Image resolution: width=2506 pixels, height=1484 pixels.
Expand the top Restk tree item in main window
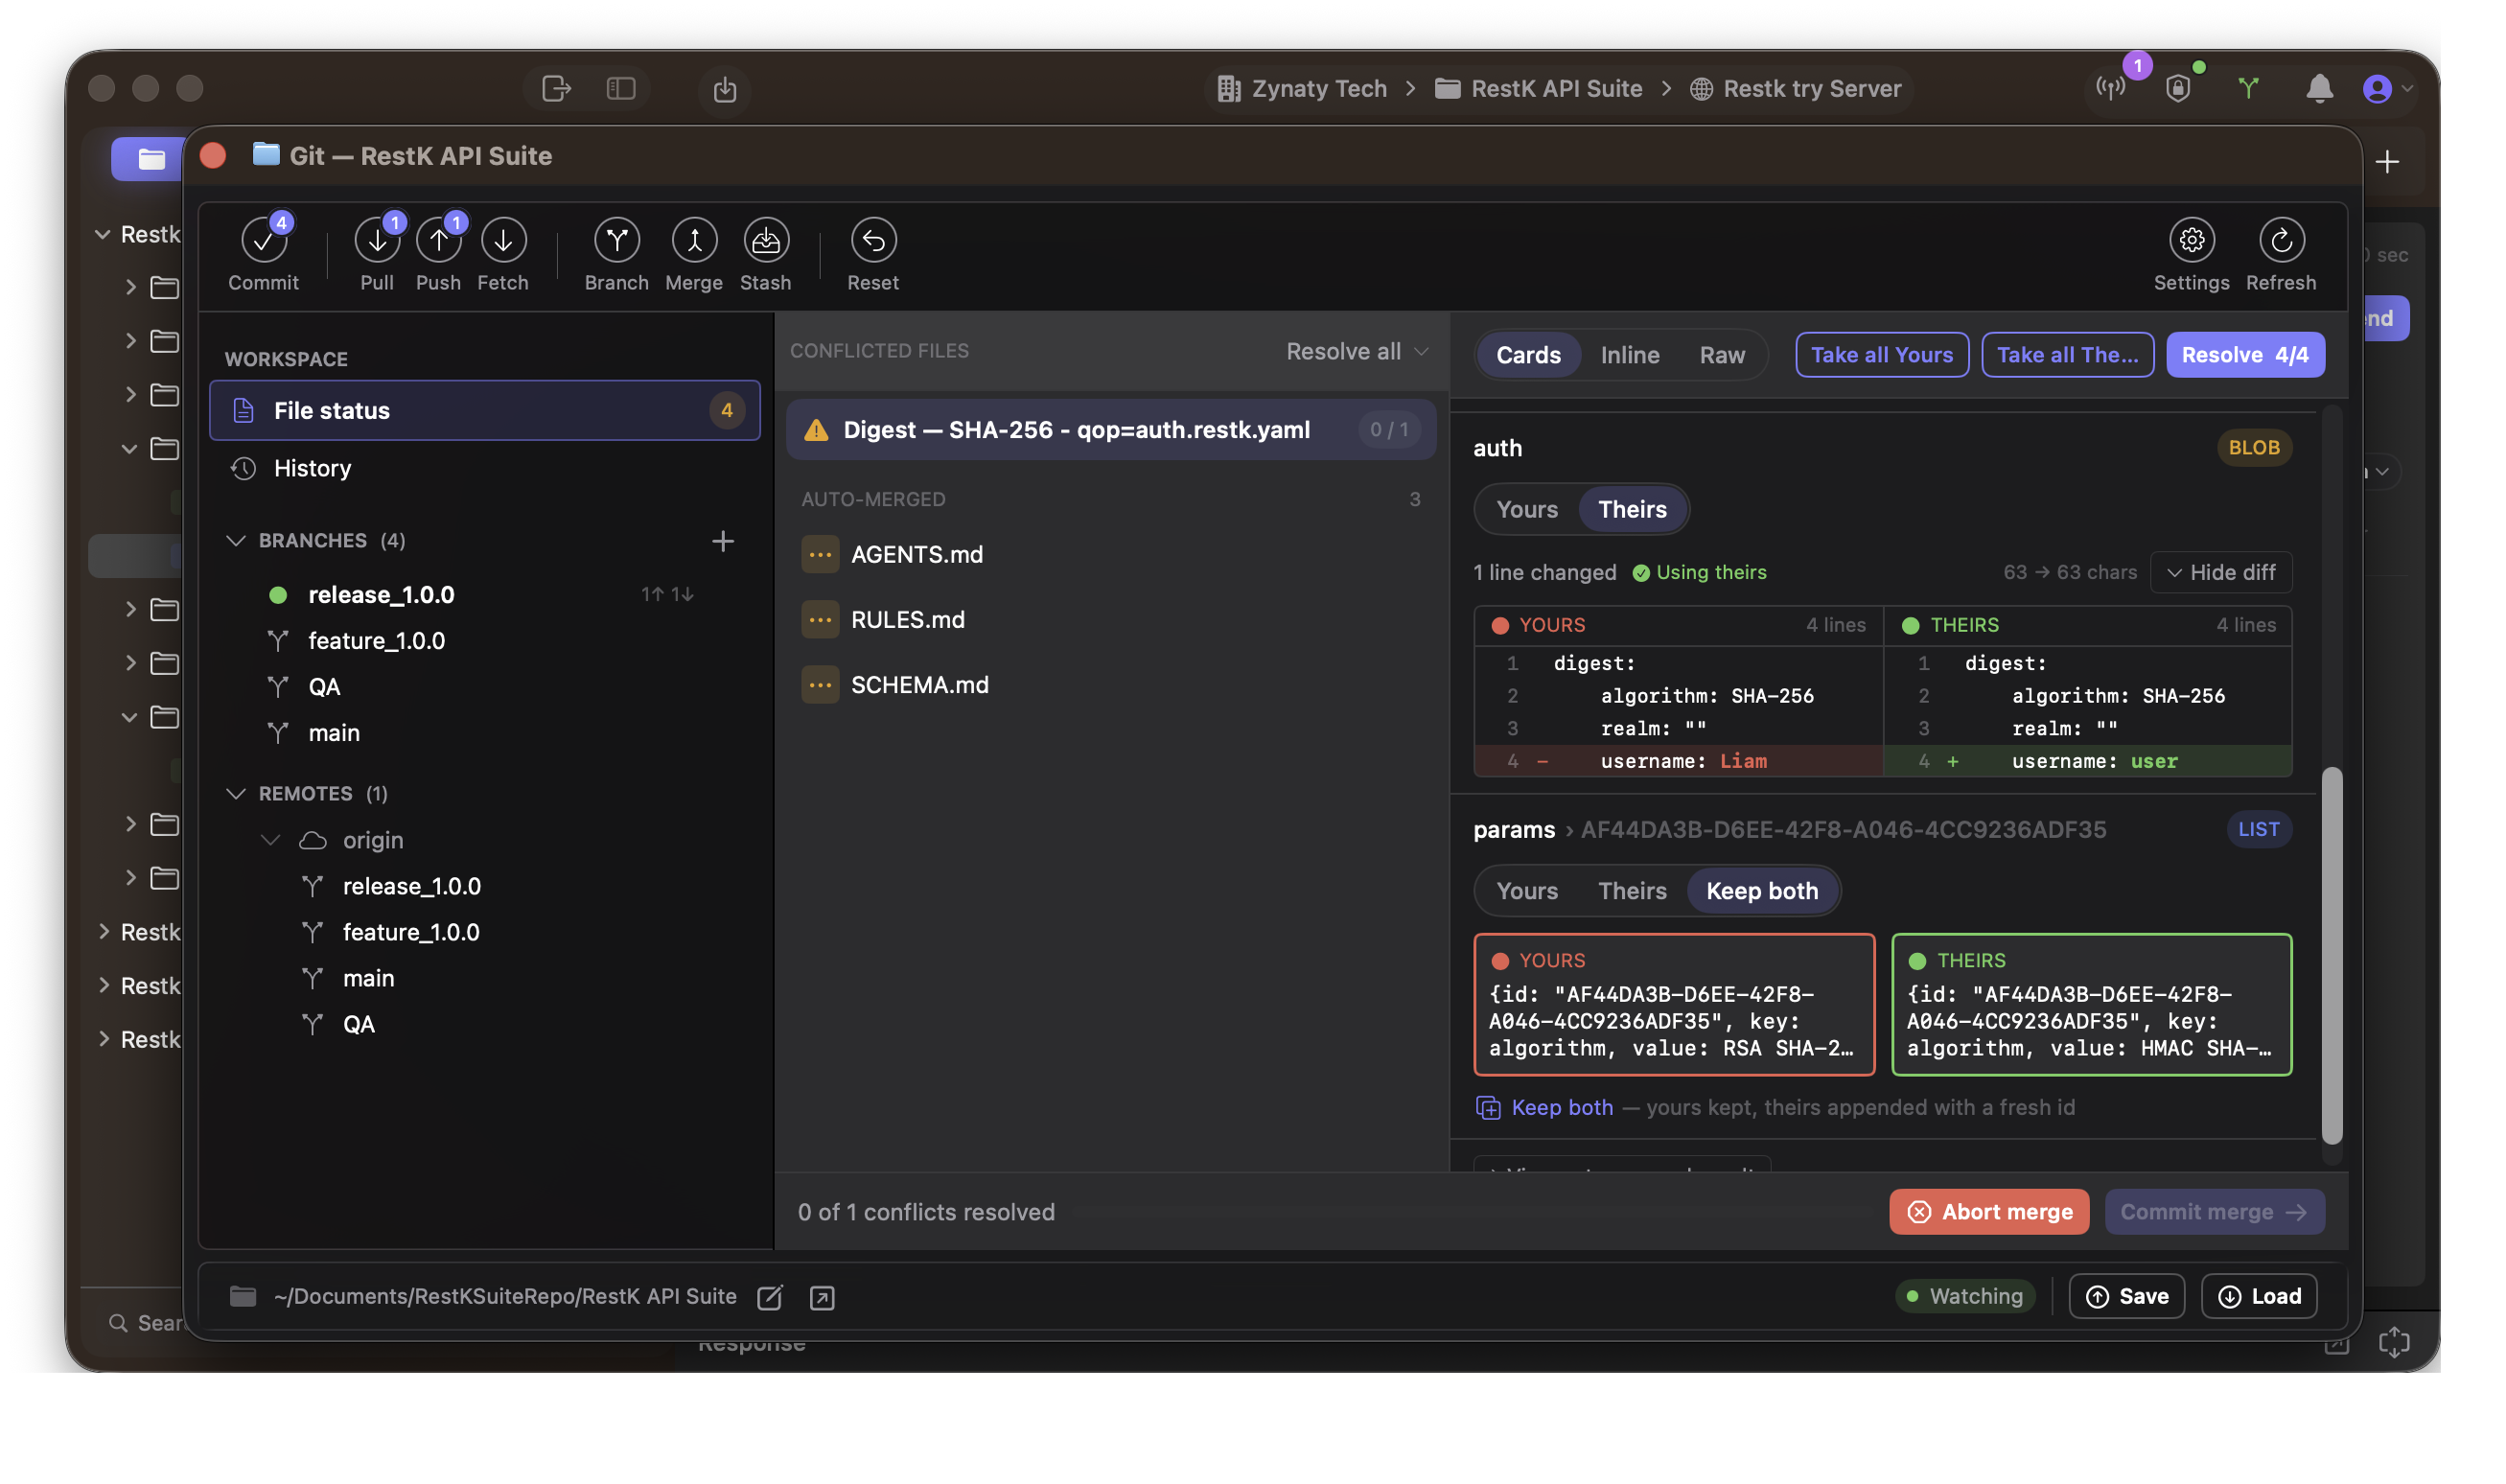(x=102, y=234)
